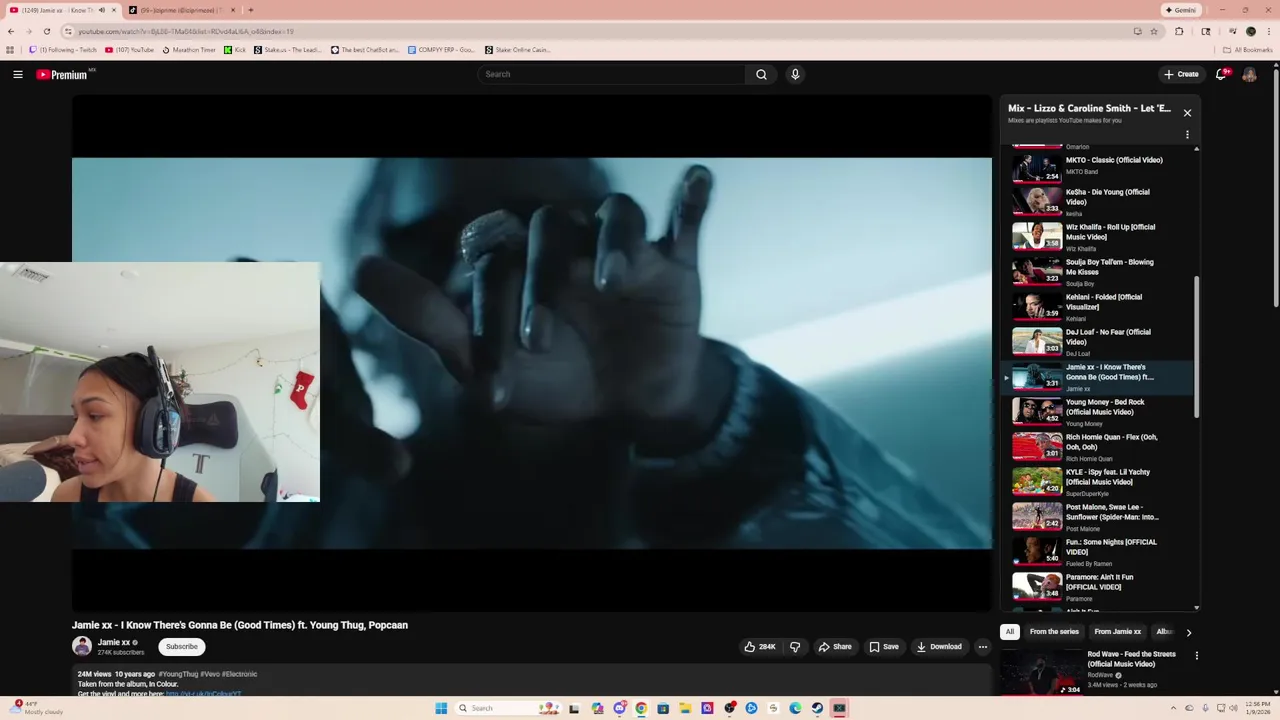This screenshot has width=1280, height=720.
Task: Play Ke$ha - Die Young from the mix
Action: click(1098, 202)
